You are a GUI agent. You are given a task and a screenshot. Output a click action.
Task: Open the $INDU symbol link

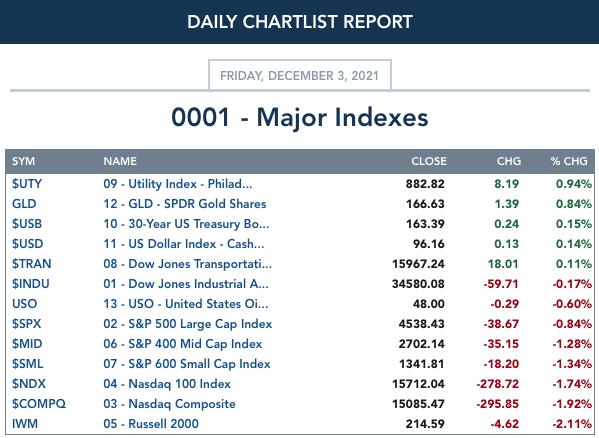[x=31, y=284]
